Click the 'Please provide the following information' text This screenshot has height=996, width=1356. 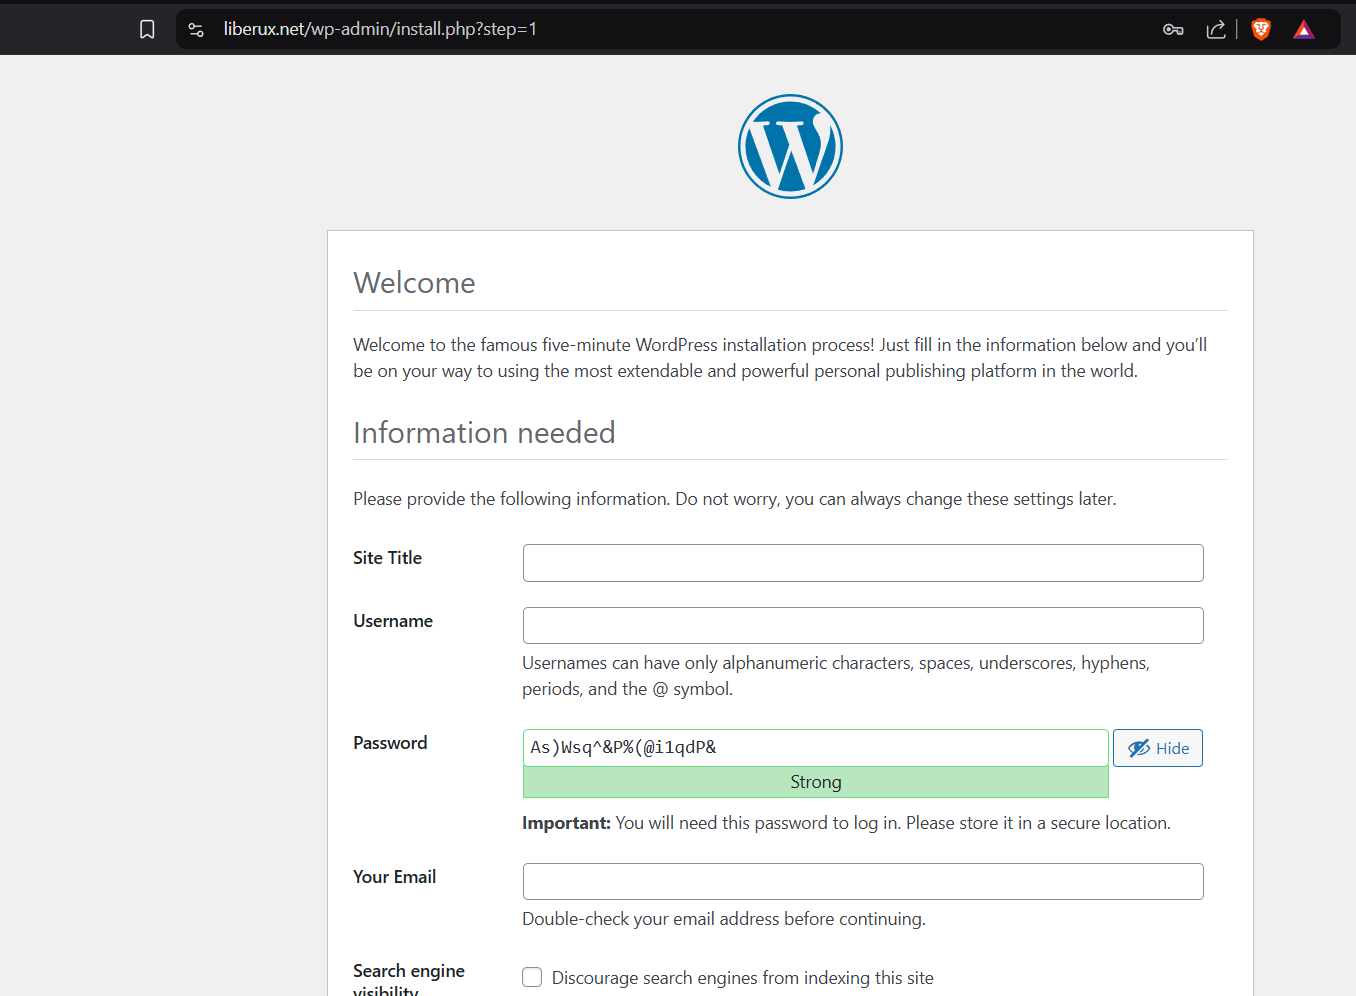point(735,499)
